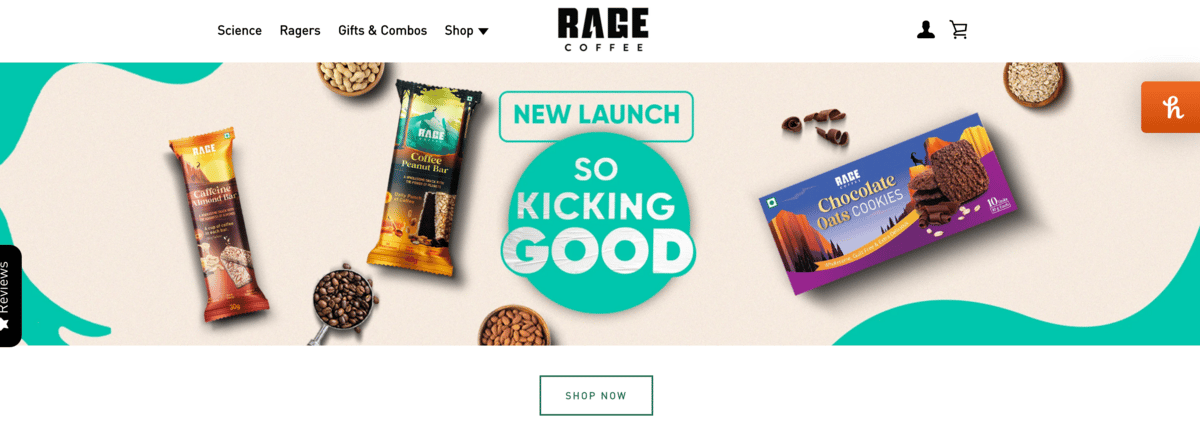Click the orange Honey extension widget
1200x439 pixels.
click(1171, 107)
